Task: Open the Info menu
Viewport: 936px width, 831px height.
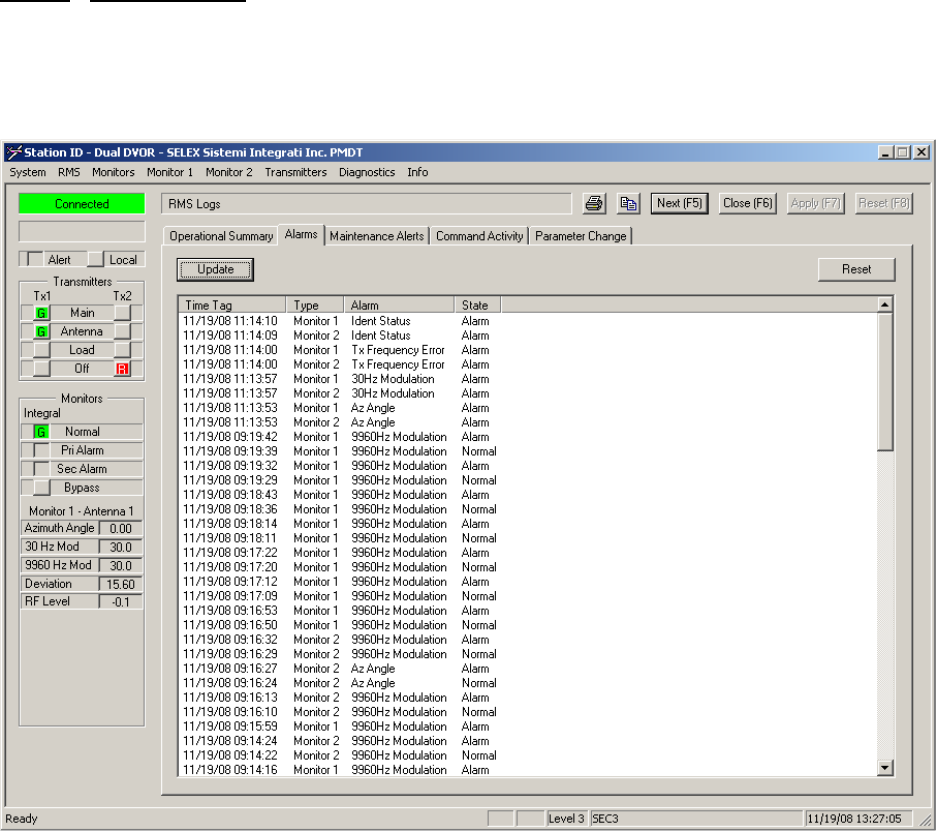Action: 417,173
